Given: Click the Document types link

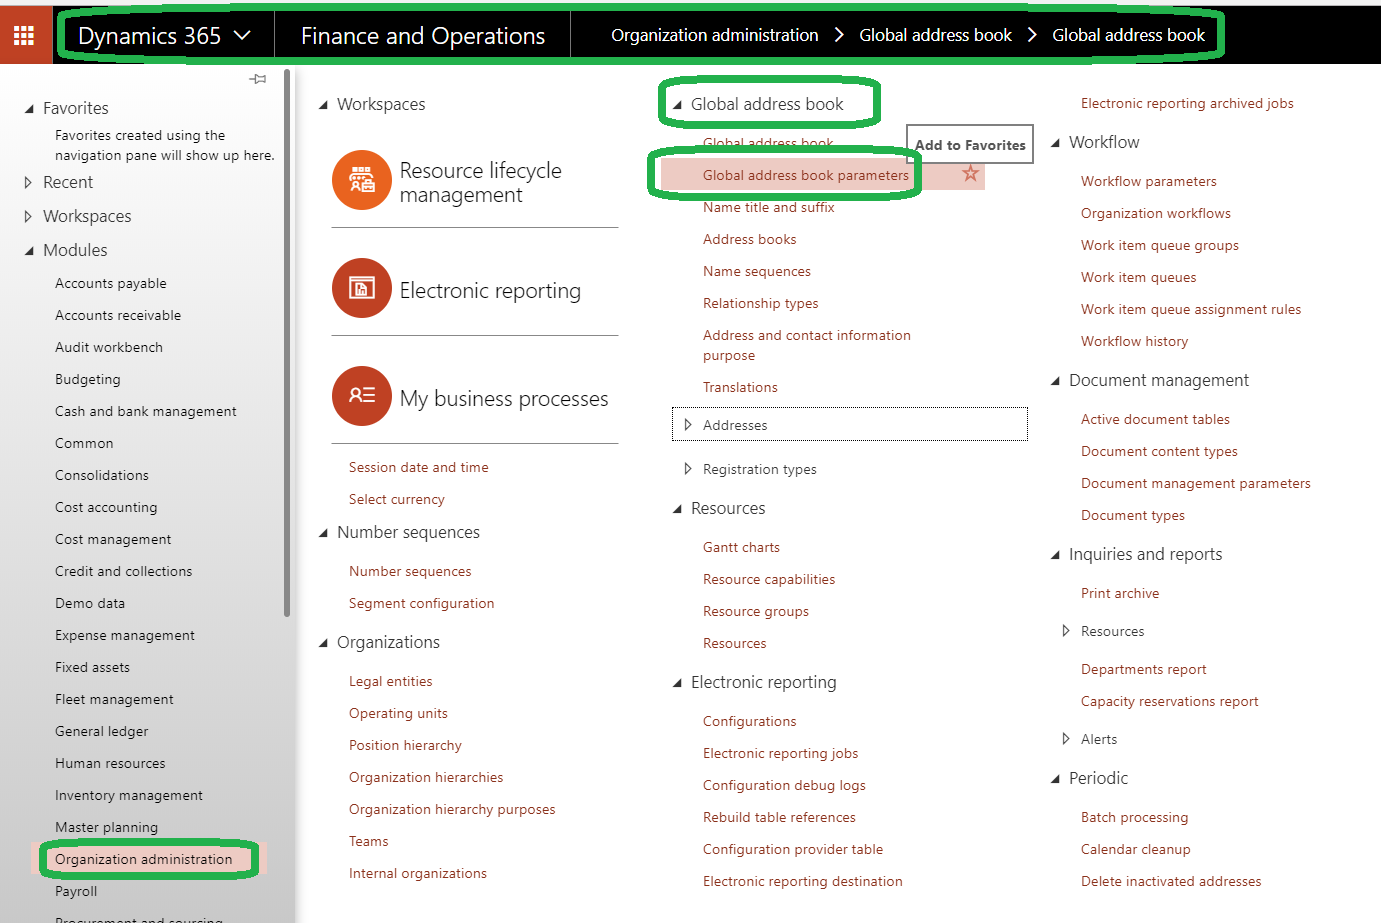Looking at the screenshot, I should click(1133, 515).
